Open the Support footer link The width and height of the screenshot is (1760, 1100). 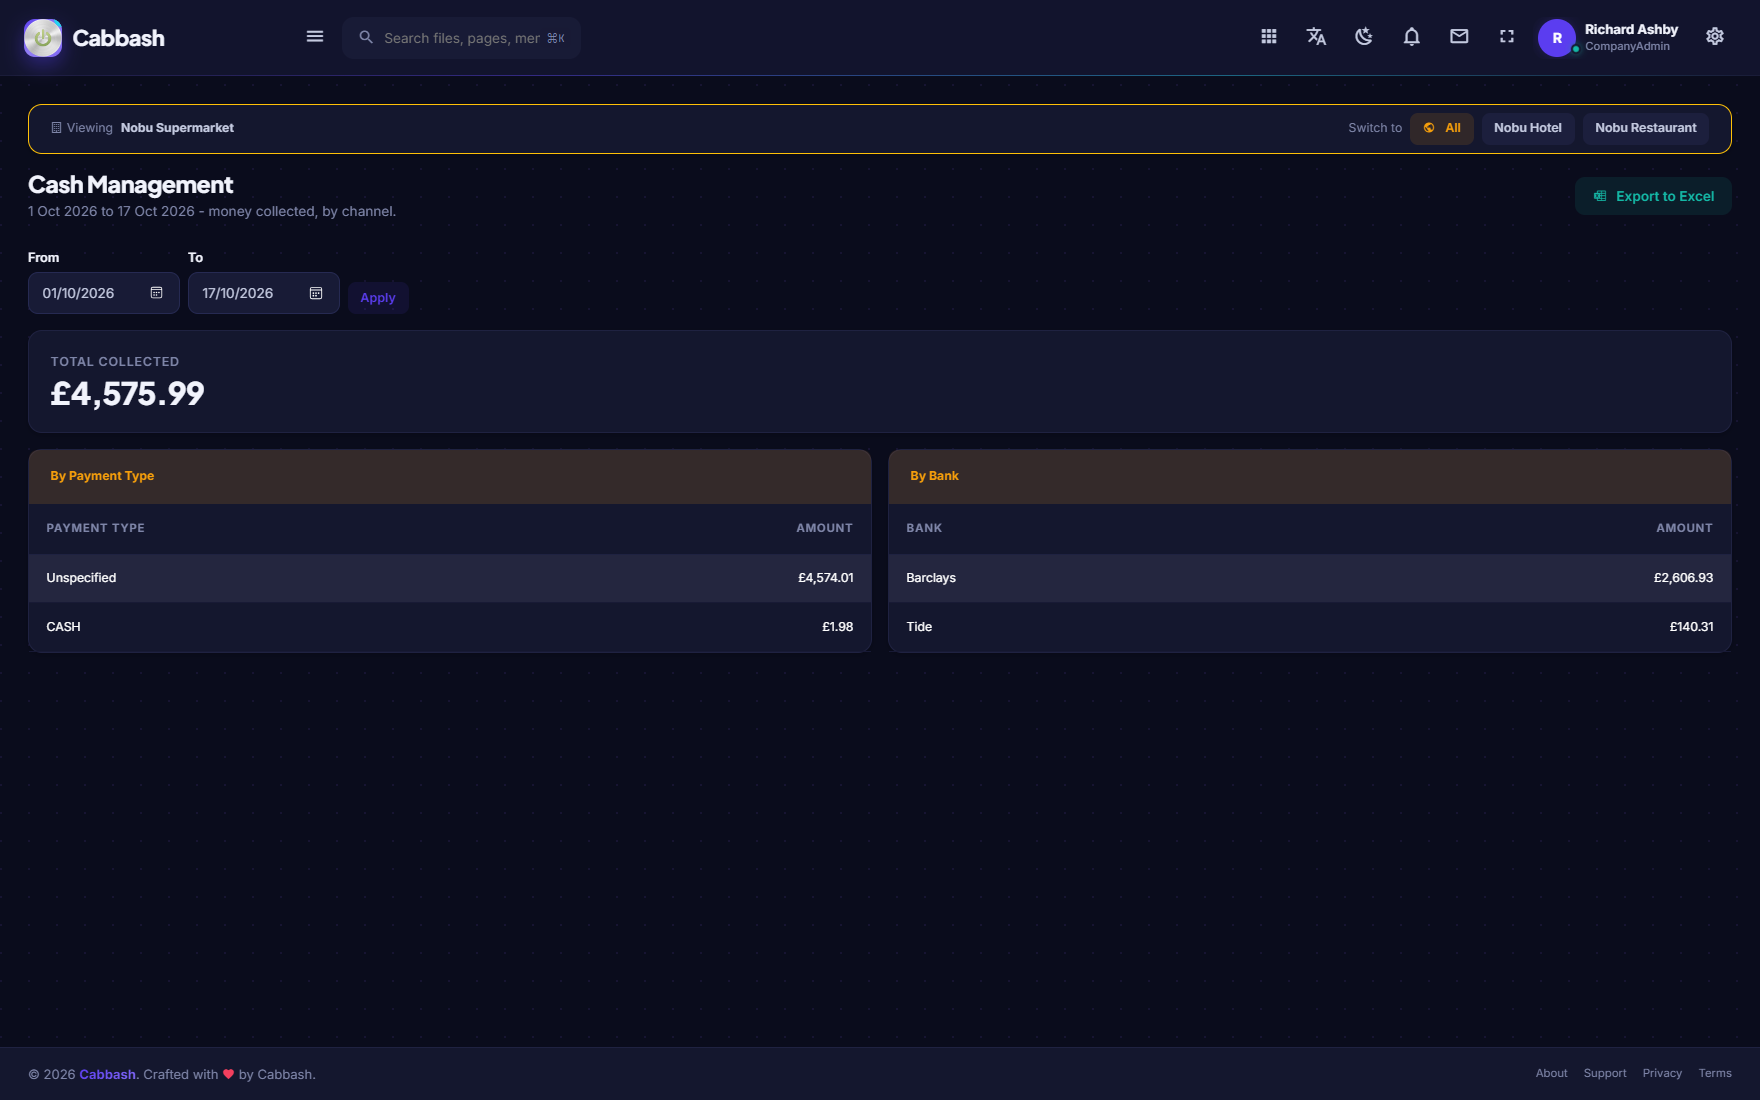pos(1605,1073)
